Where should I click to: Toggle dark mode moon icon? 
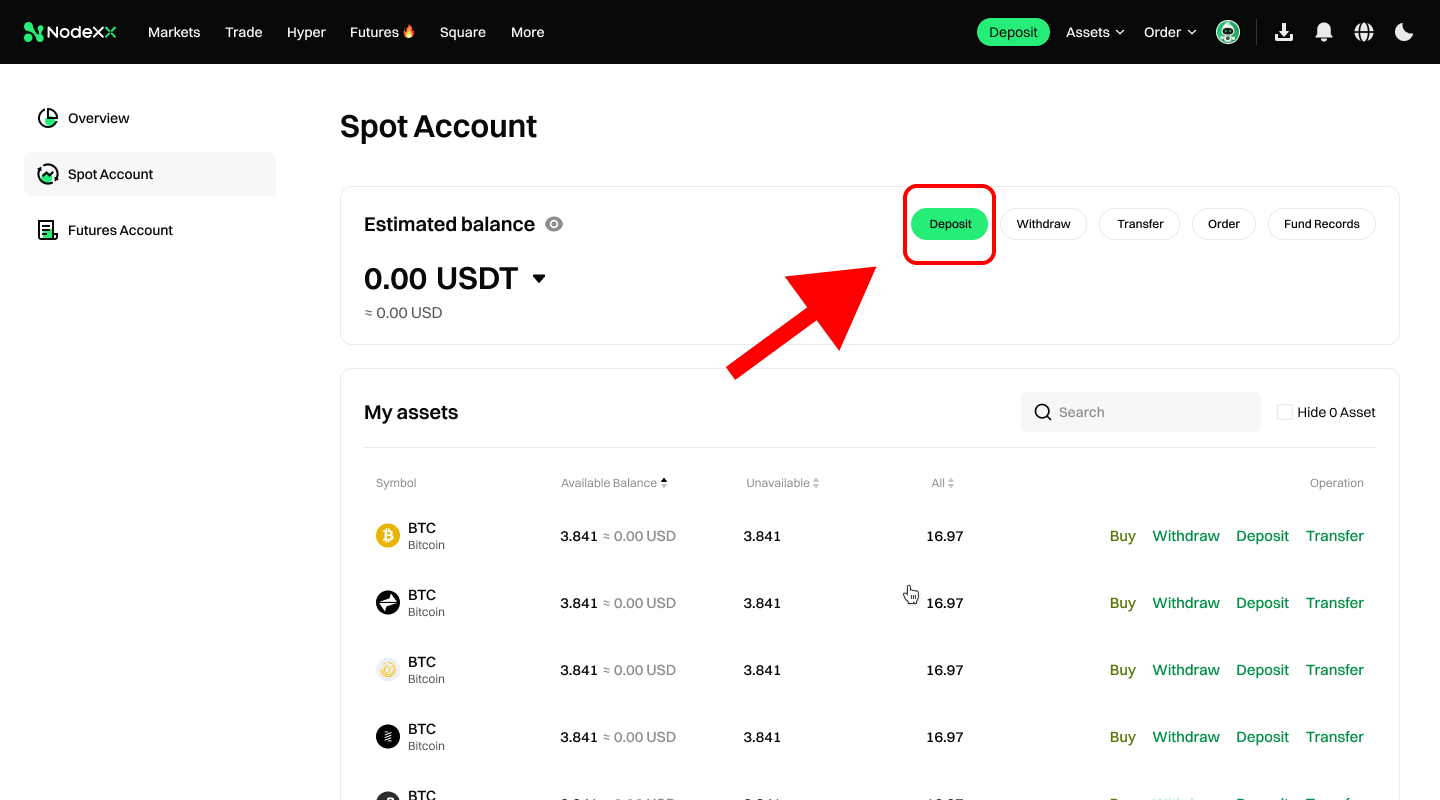pos(1404,32)
